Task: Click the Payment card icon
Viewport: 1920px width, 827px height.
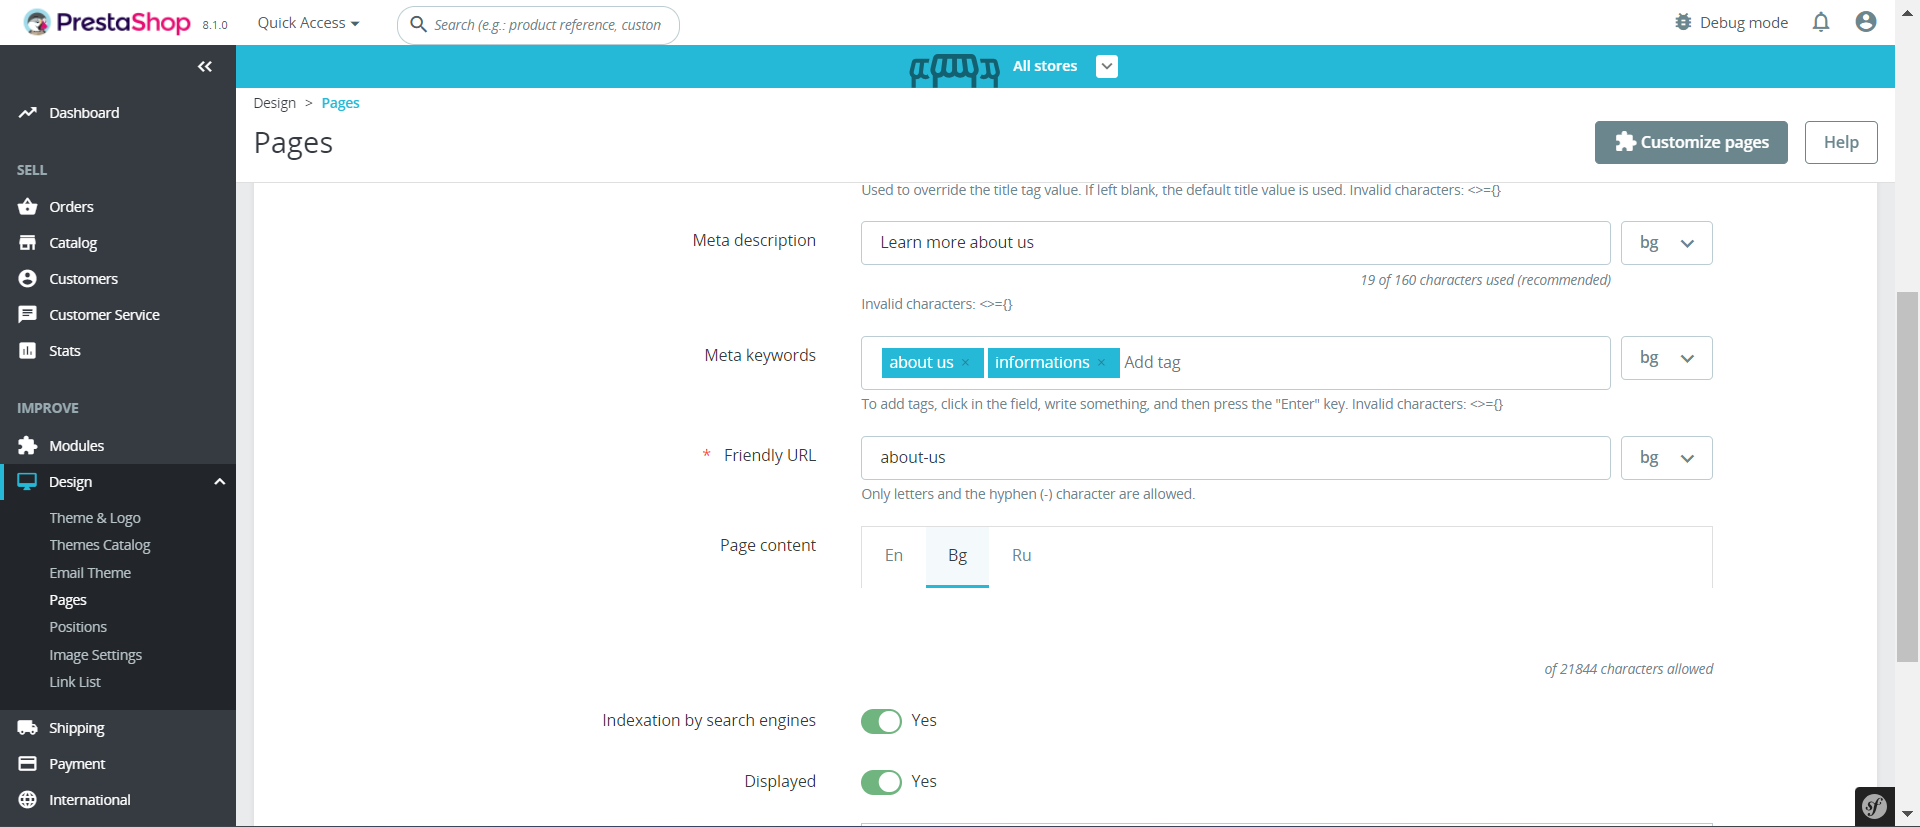Action: click(28, 764)
